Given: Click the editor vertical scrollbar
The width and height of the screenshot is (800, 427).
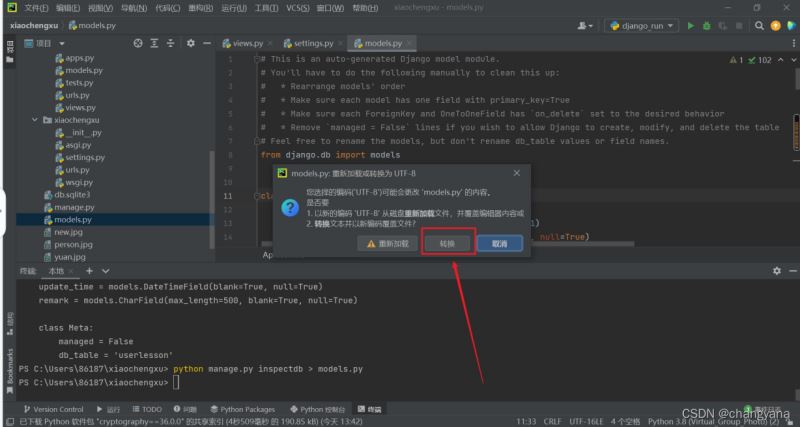Looking at the screenshot, I should (x=794, y=150).
